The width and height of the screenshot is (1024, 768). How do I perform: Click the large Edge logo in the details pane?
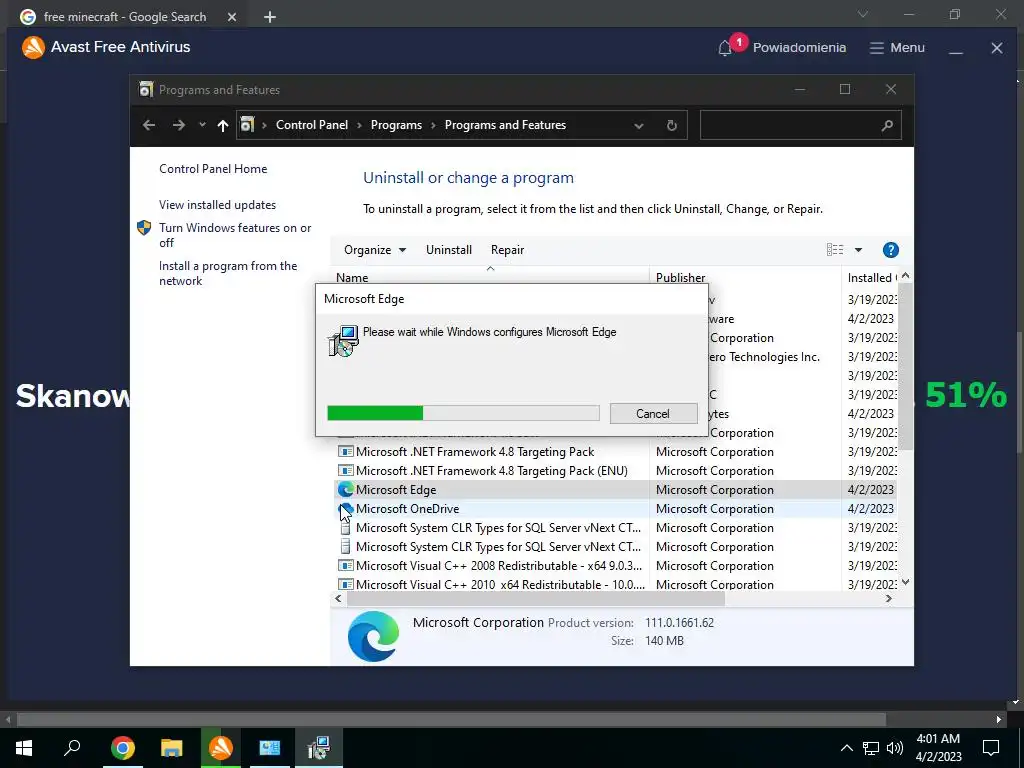374,636
